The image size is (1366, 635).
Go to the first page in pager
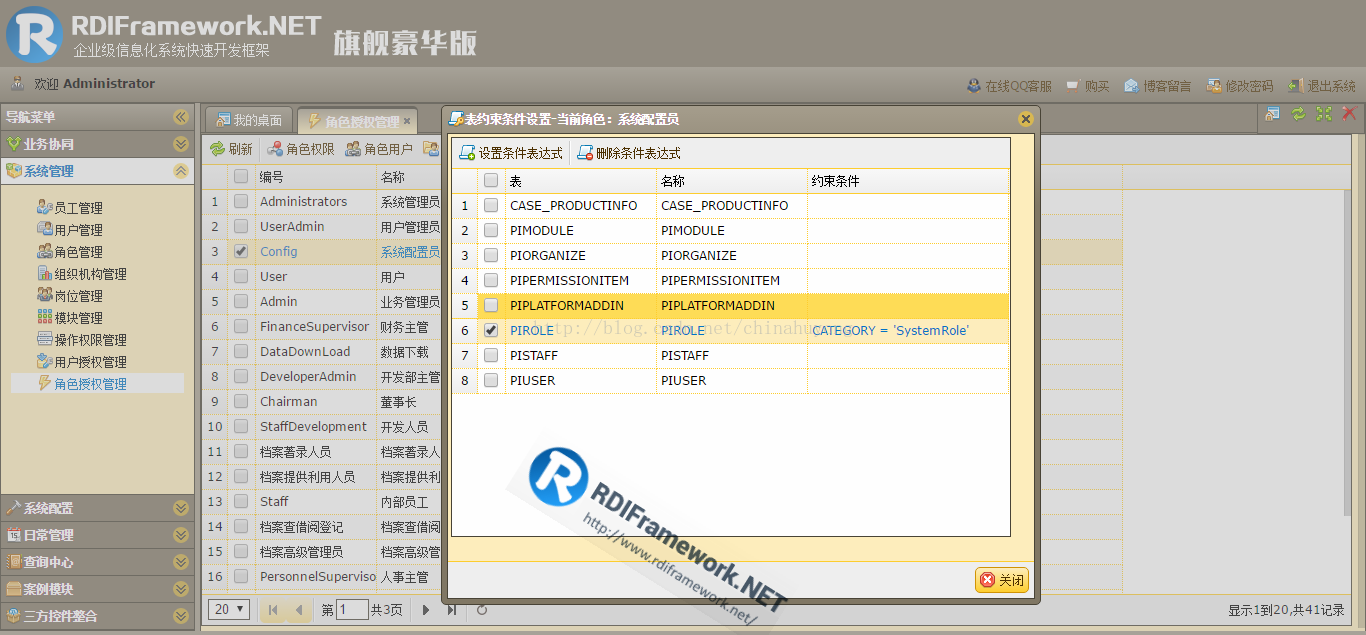point(273,609)
